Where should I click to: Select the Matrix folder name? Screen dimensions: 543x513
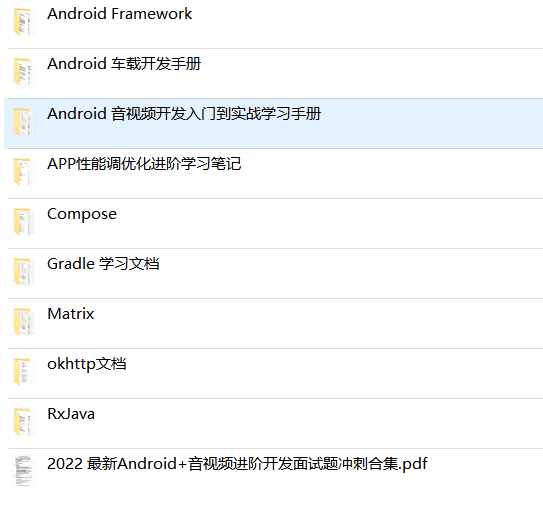tap(71, 314)
